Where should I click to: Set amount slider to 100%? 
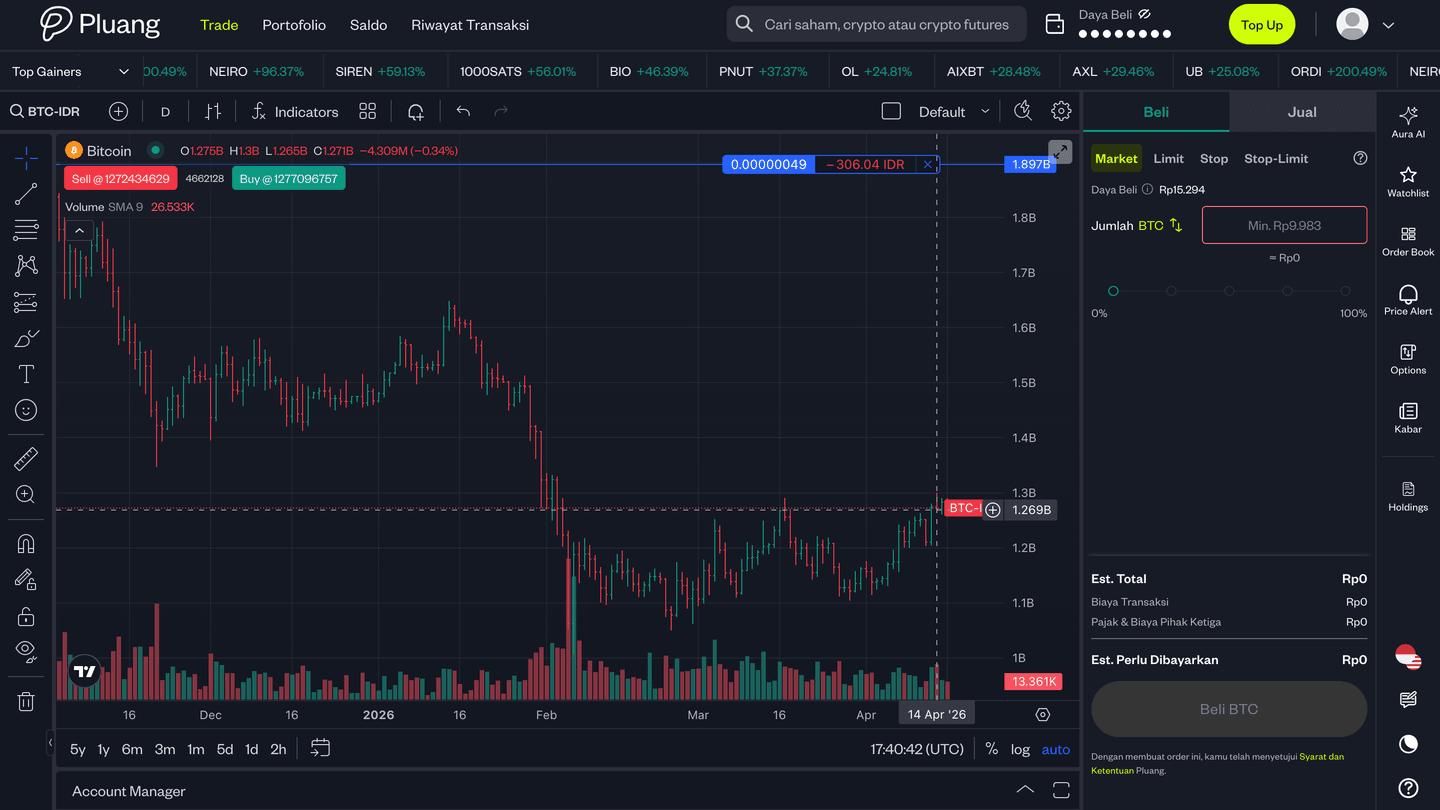(1346, 291)
